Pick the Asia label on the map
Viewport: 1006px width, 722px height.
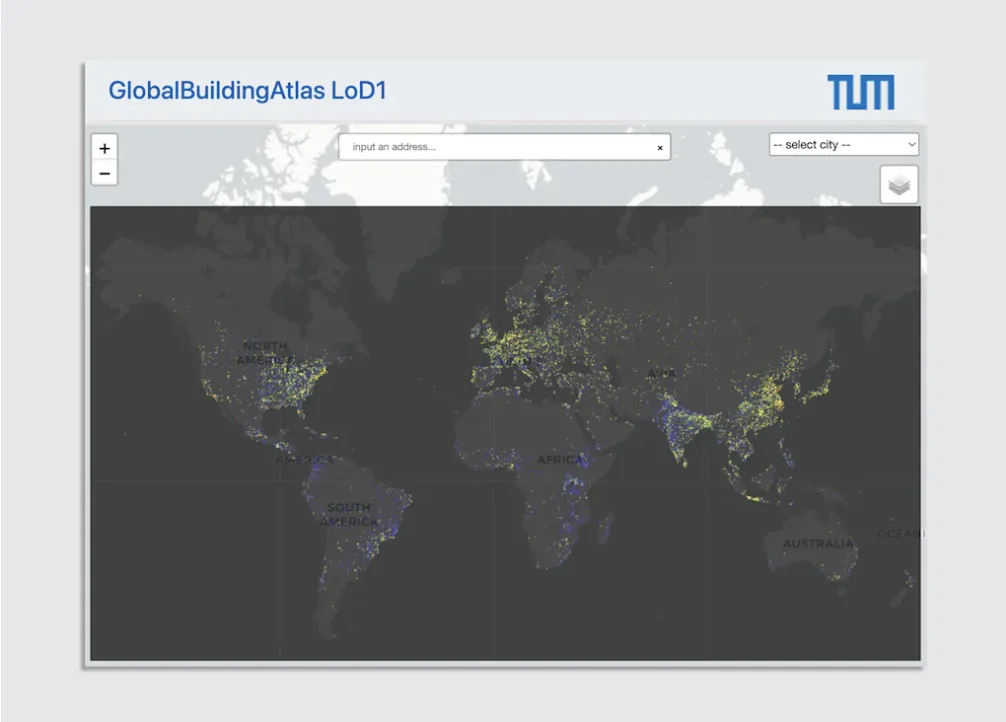[661, 374]
